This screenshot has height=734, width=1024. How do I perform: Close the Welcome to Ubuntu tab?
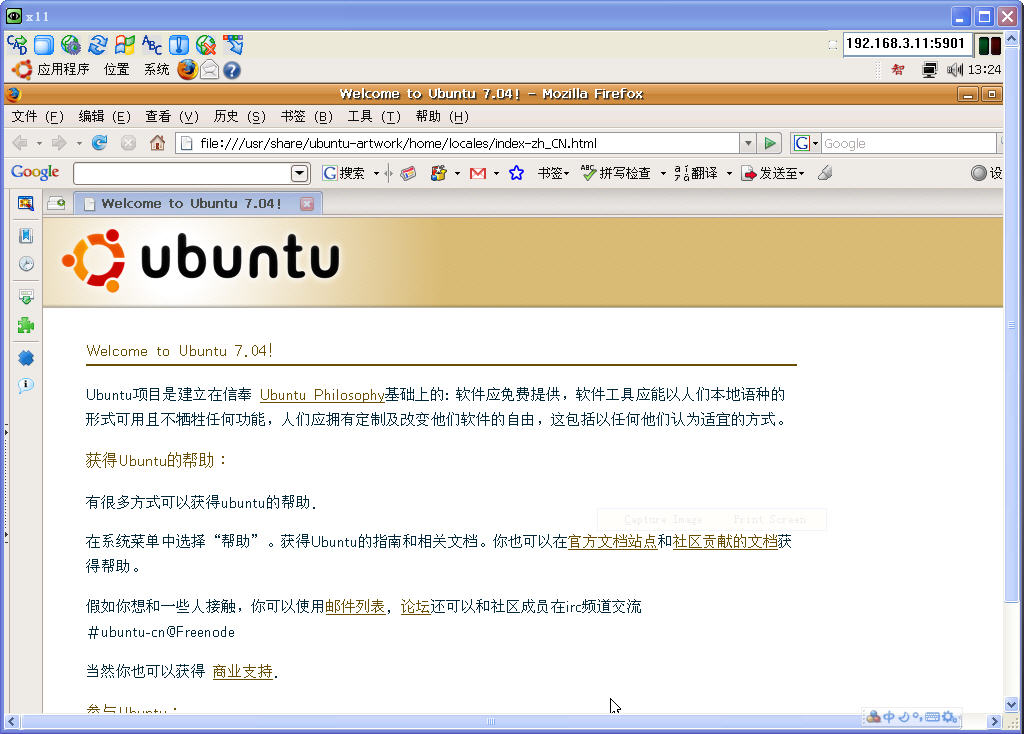(x=307, y=204)
